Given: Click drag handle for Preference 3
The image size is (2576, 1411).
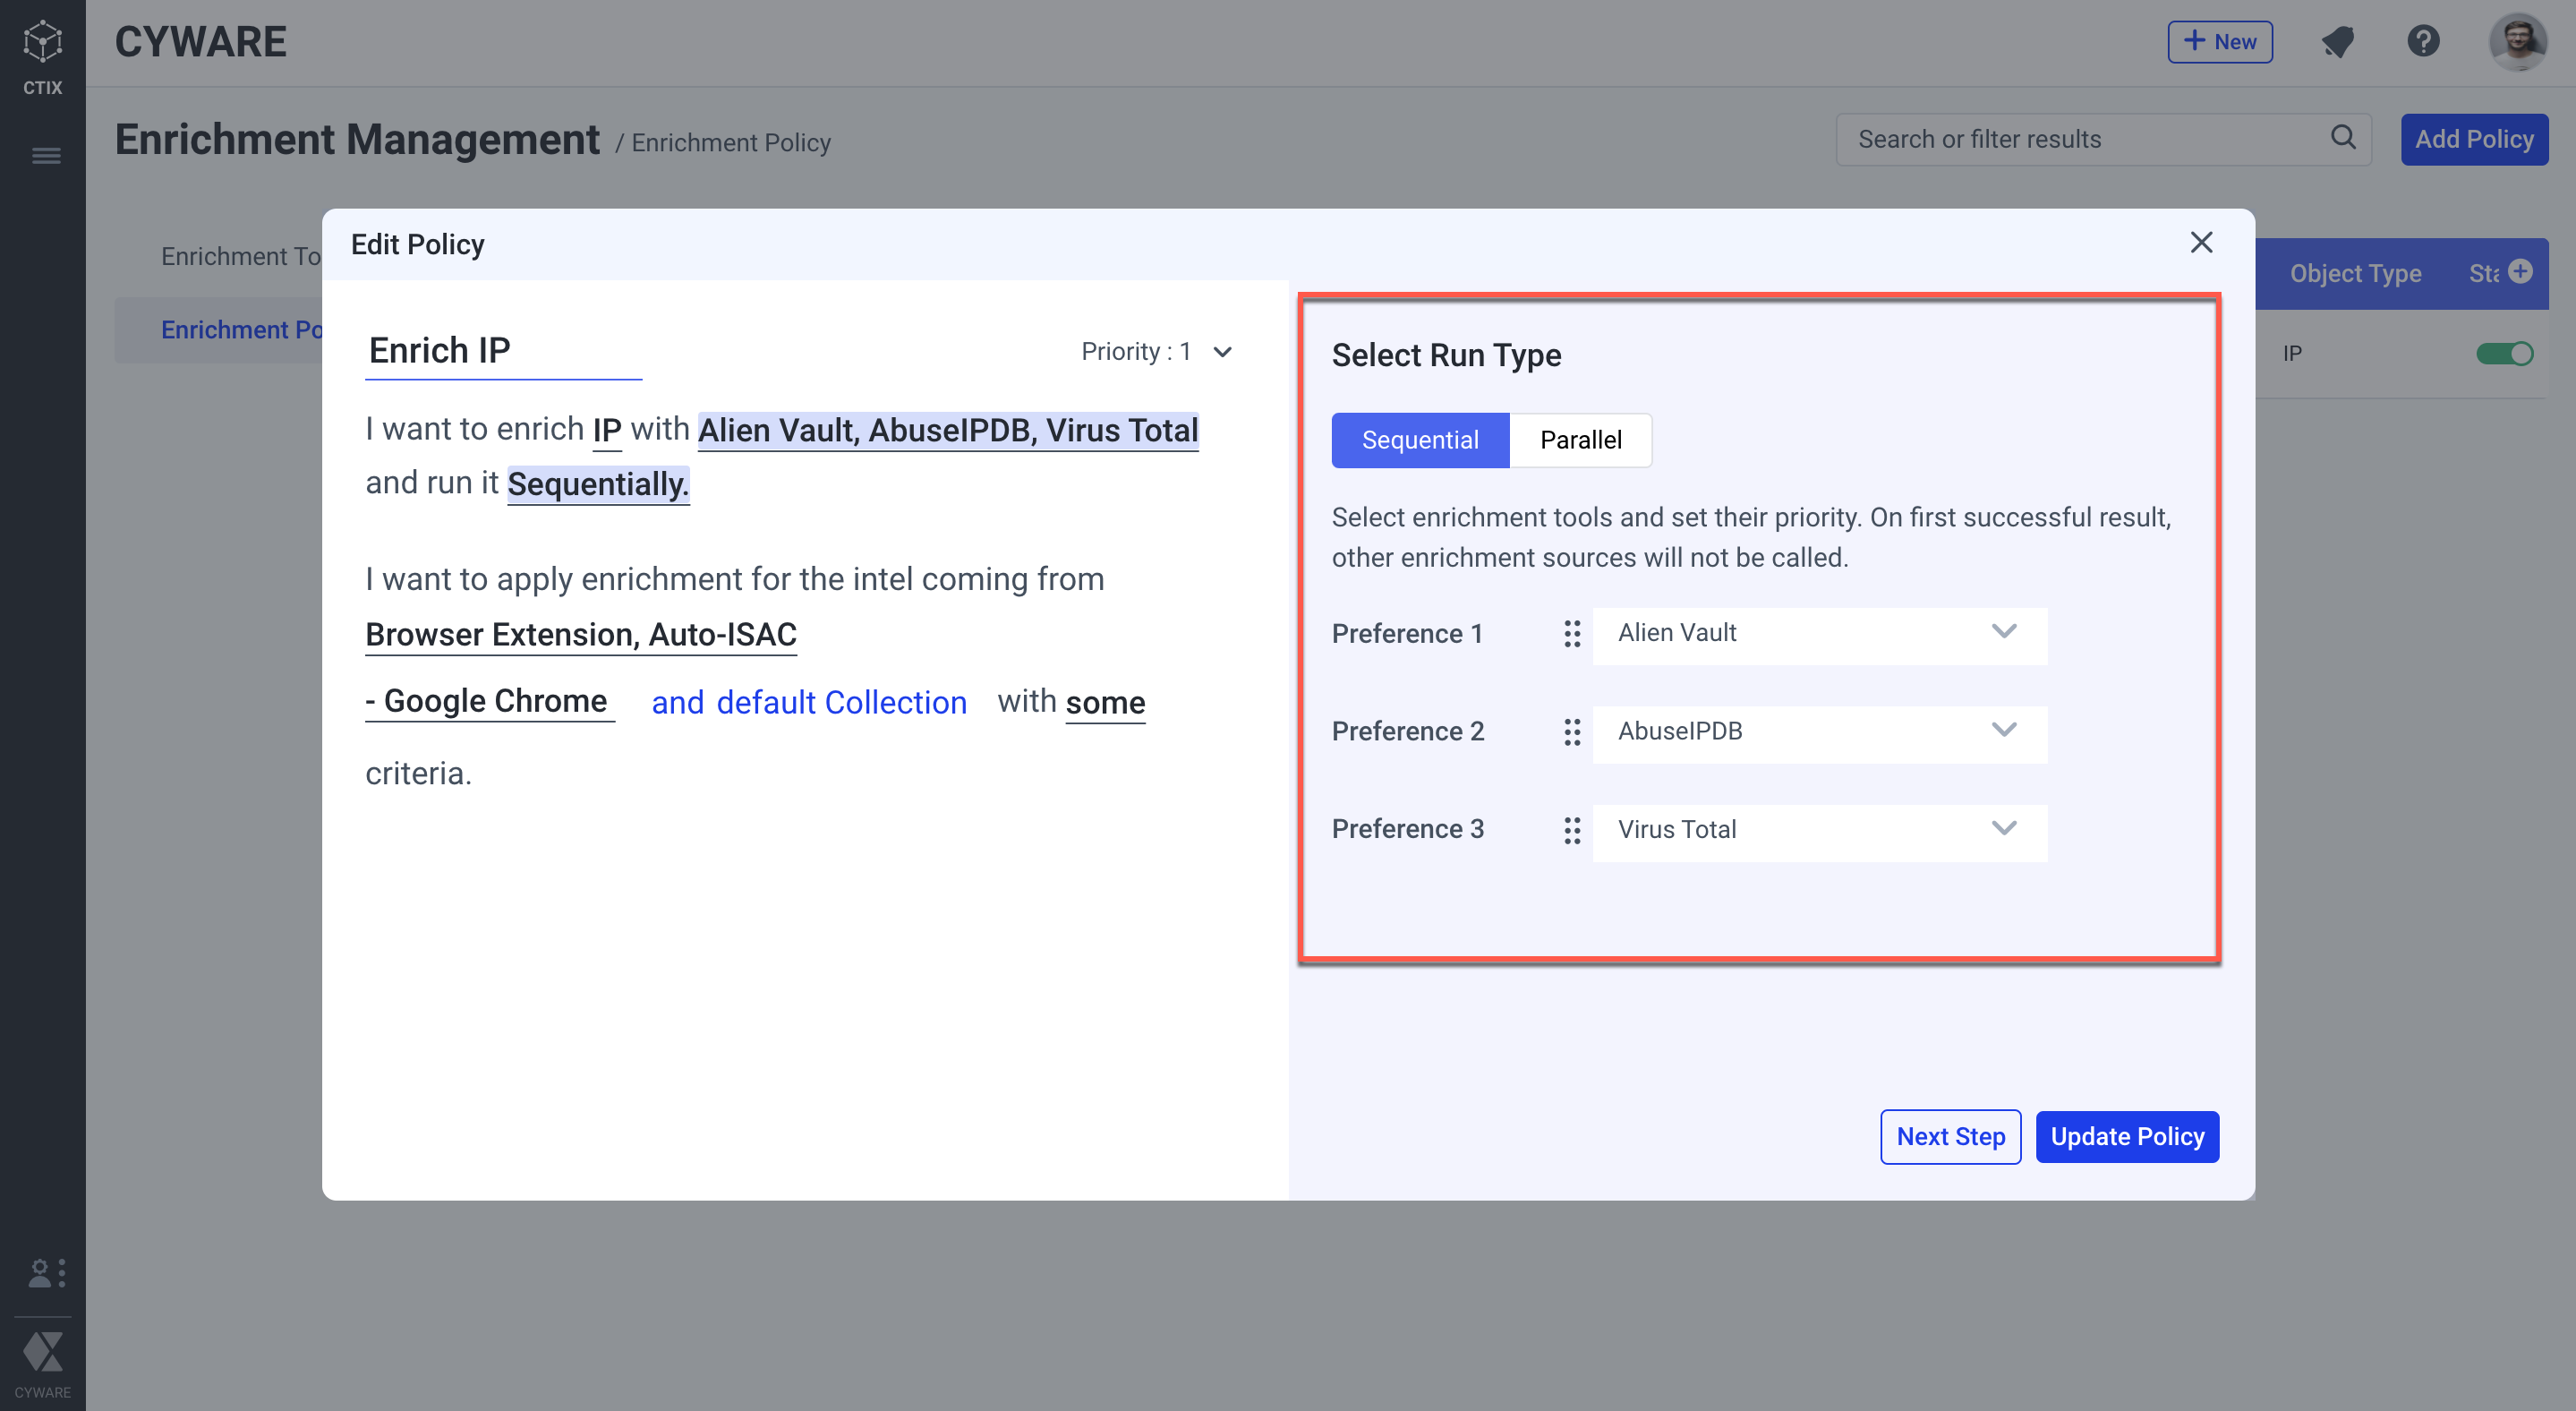Looking at the screenshot, I should [1572, 830].
